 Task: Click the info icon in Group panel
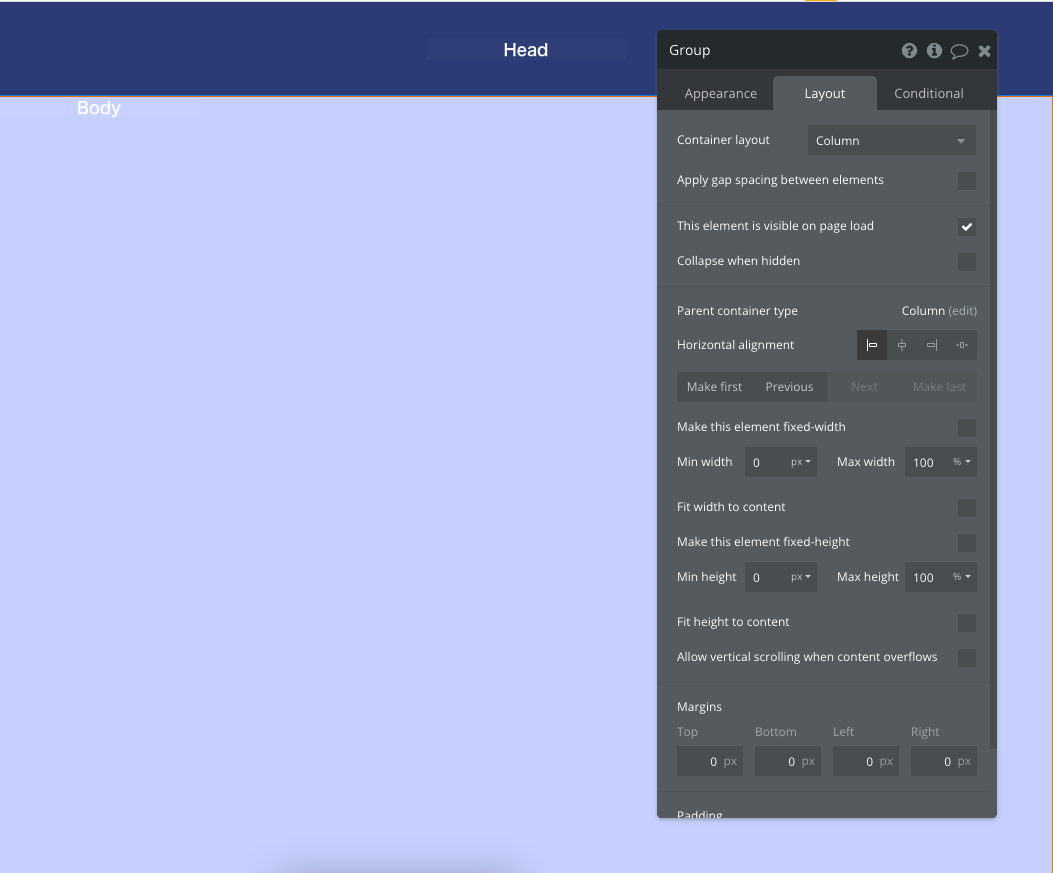934,51
